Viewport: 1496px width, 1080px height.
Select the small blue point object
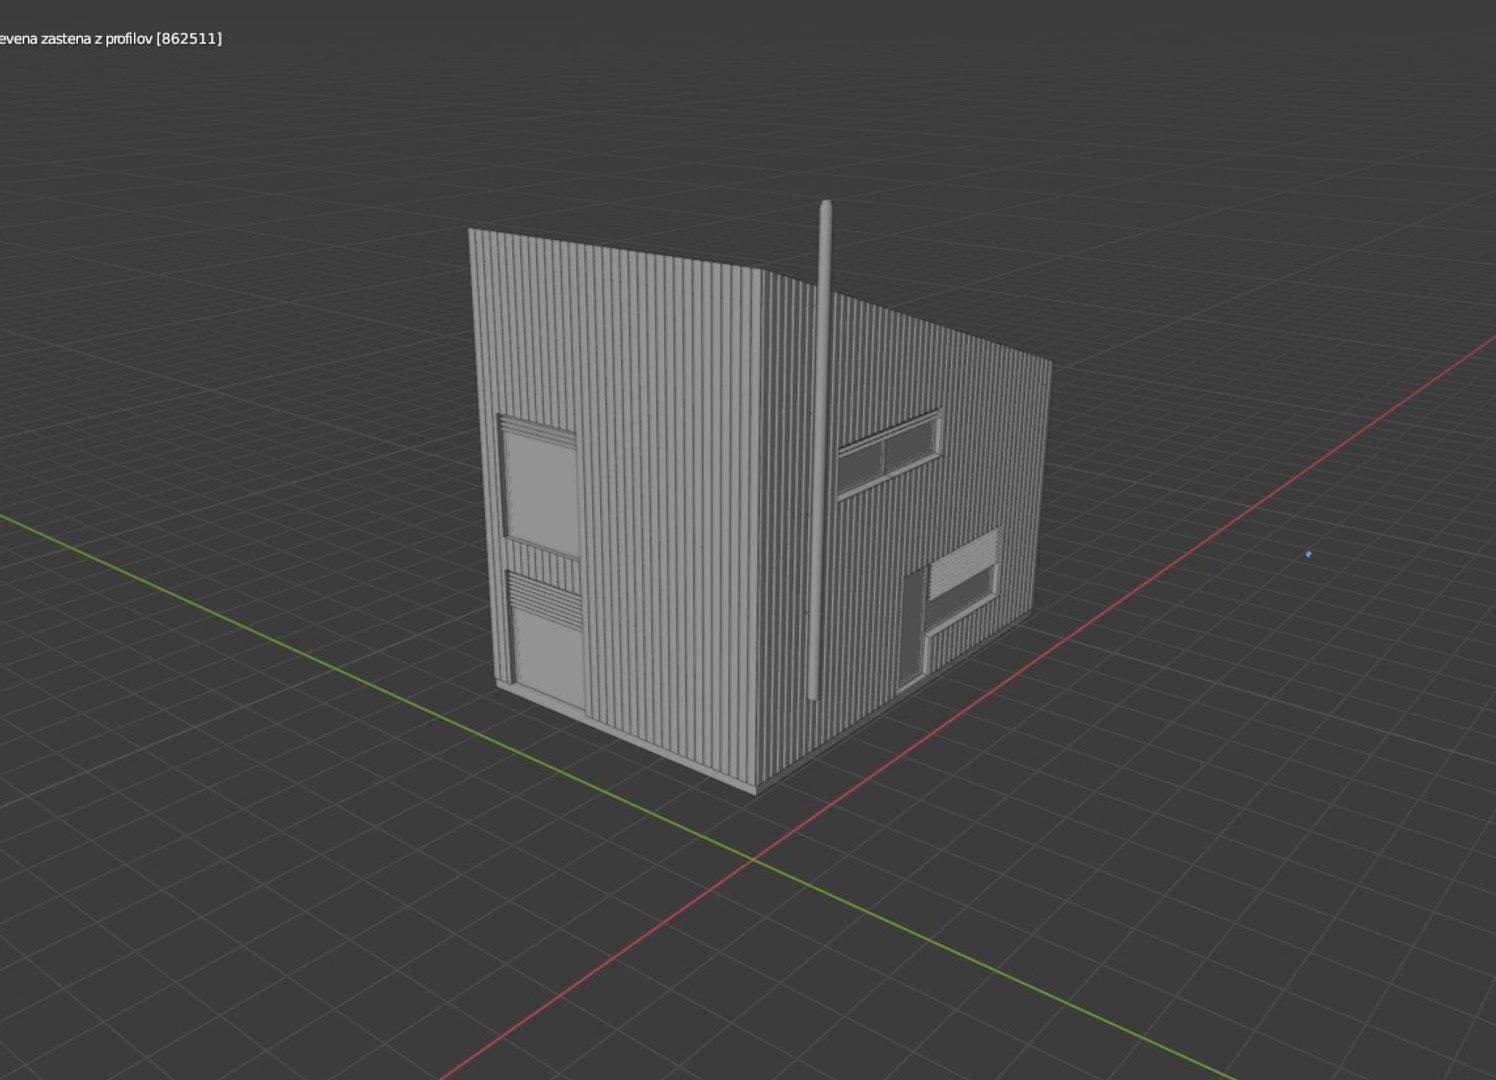[x=1308, y=553]
